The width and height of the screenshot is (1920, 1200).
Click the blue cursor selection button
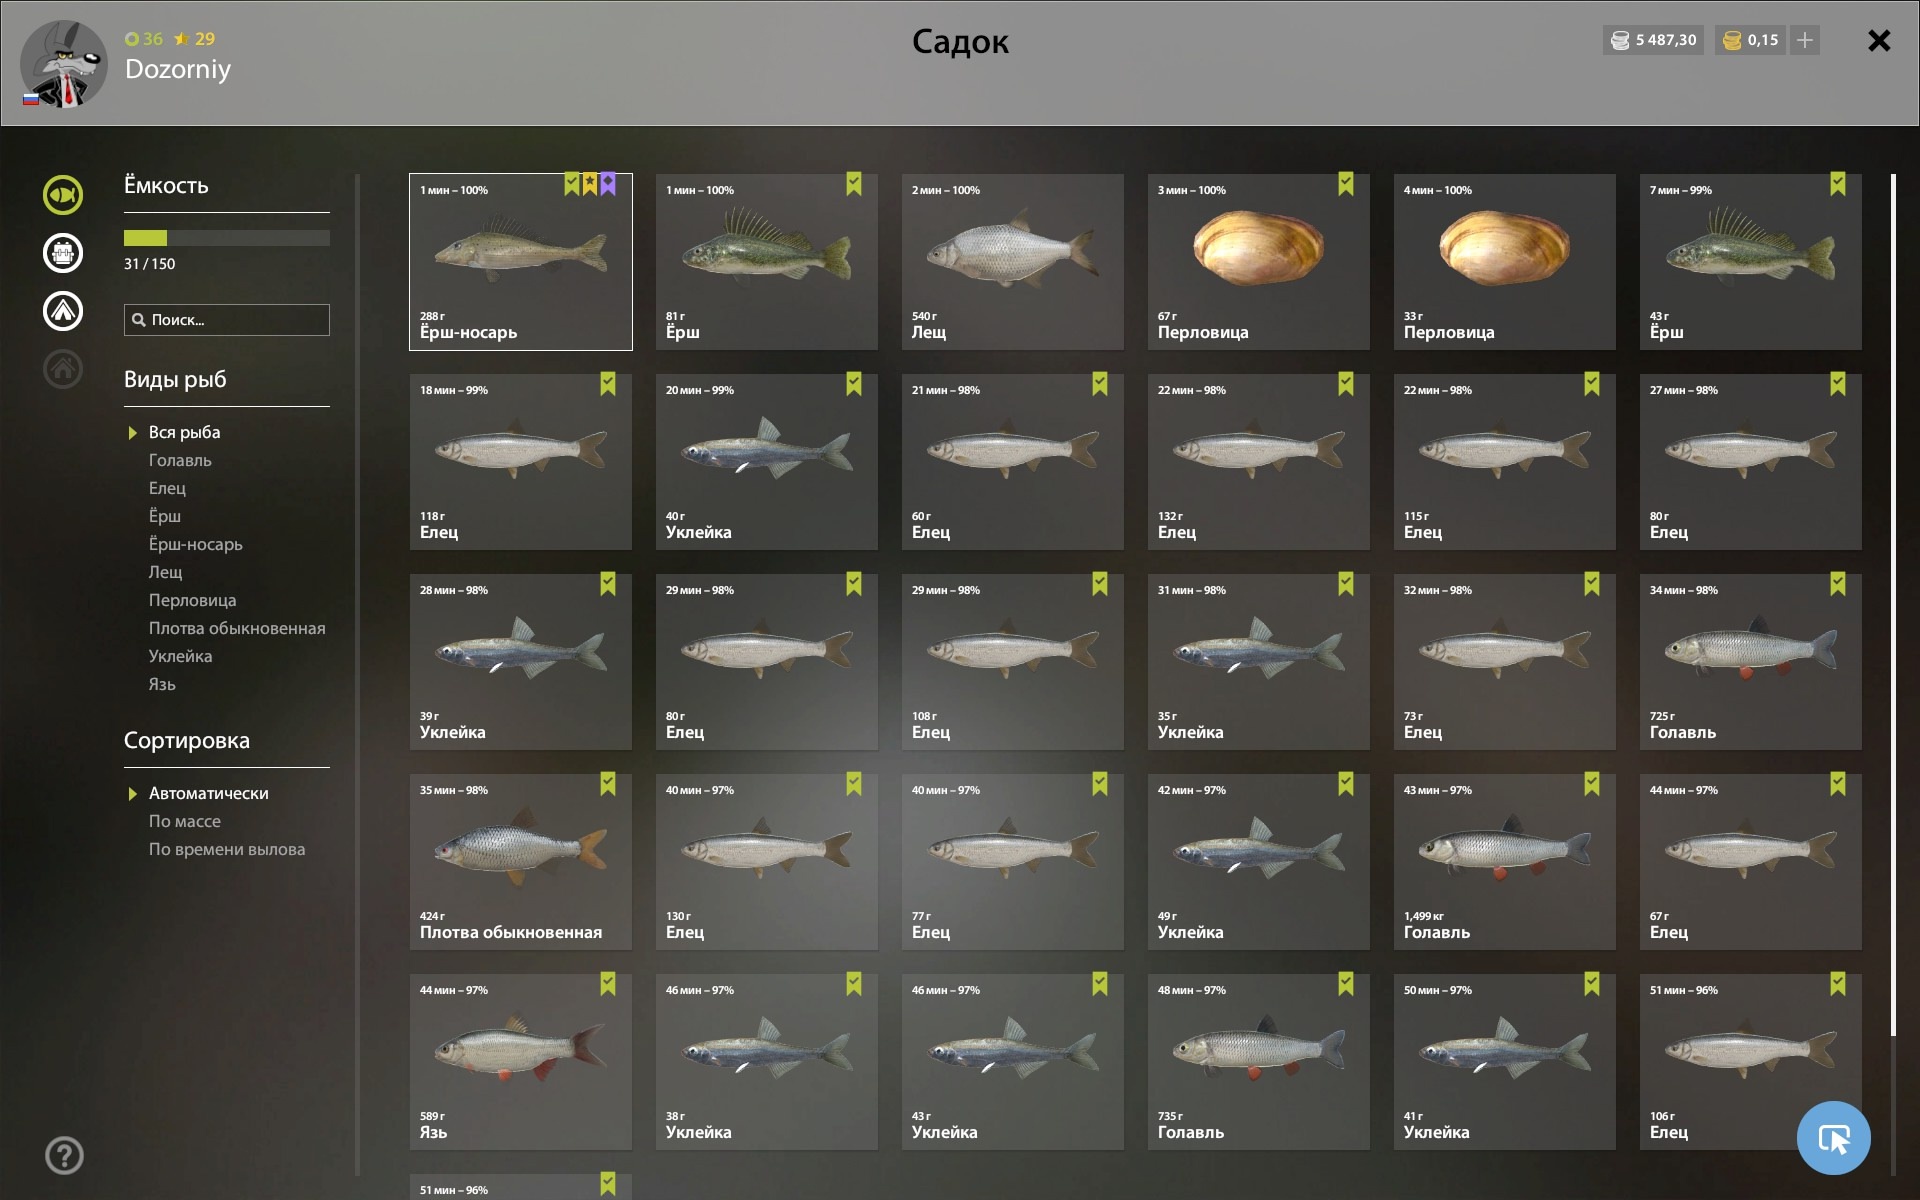1833,1138
